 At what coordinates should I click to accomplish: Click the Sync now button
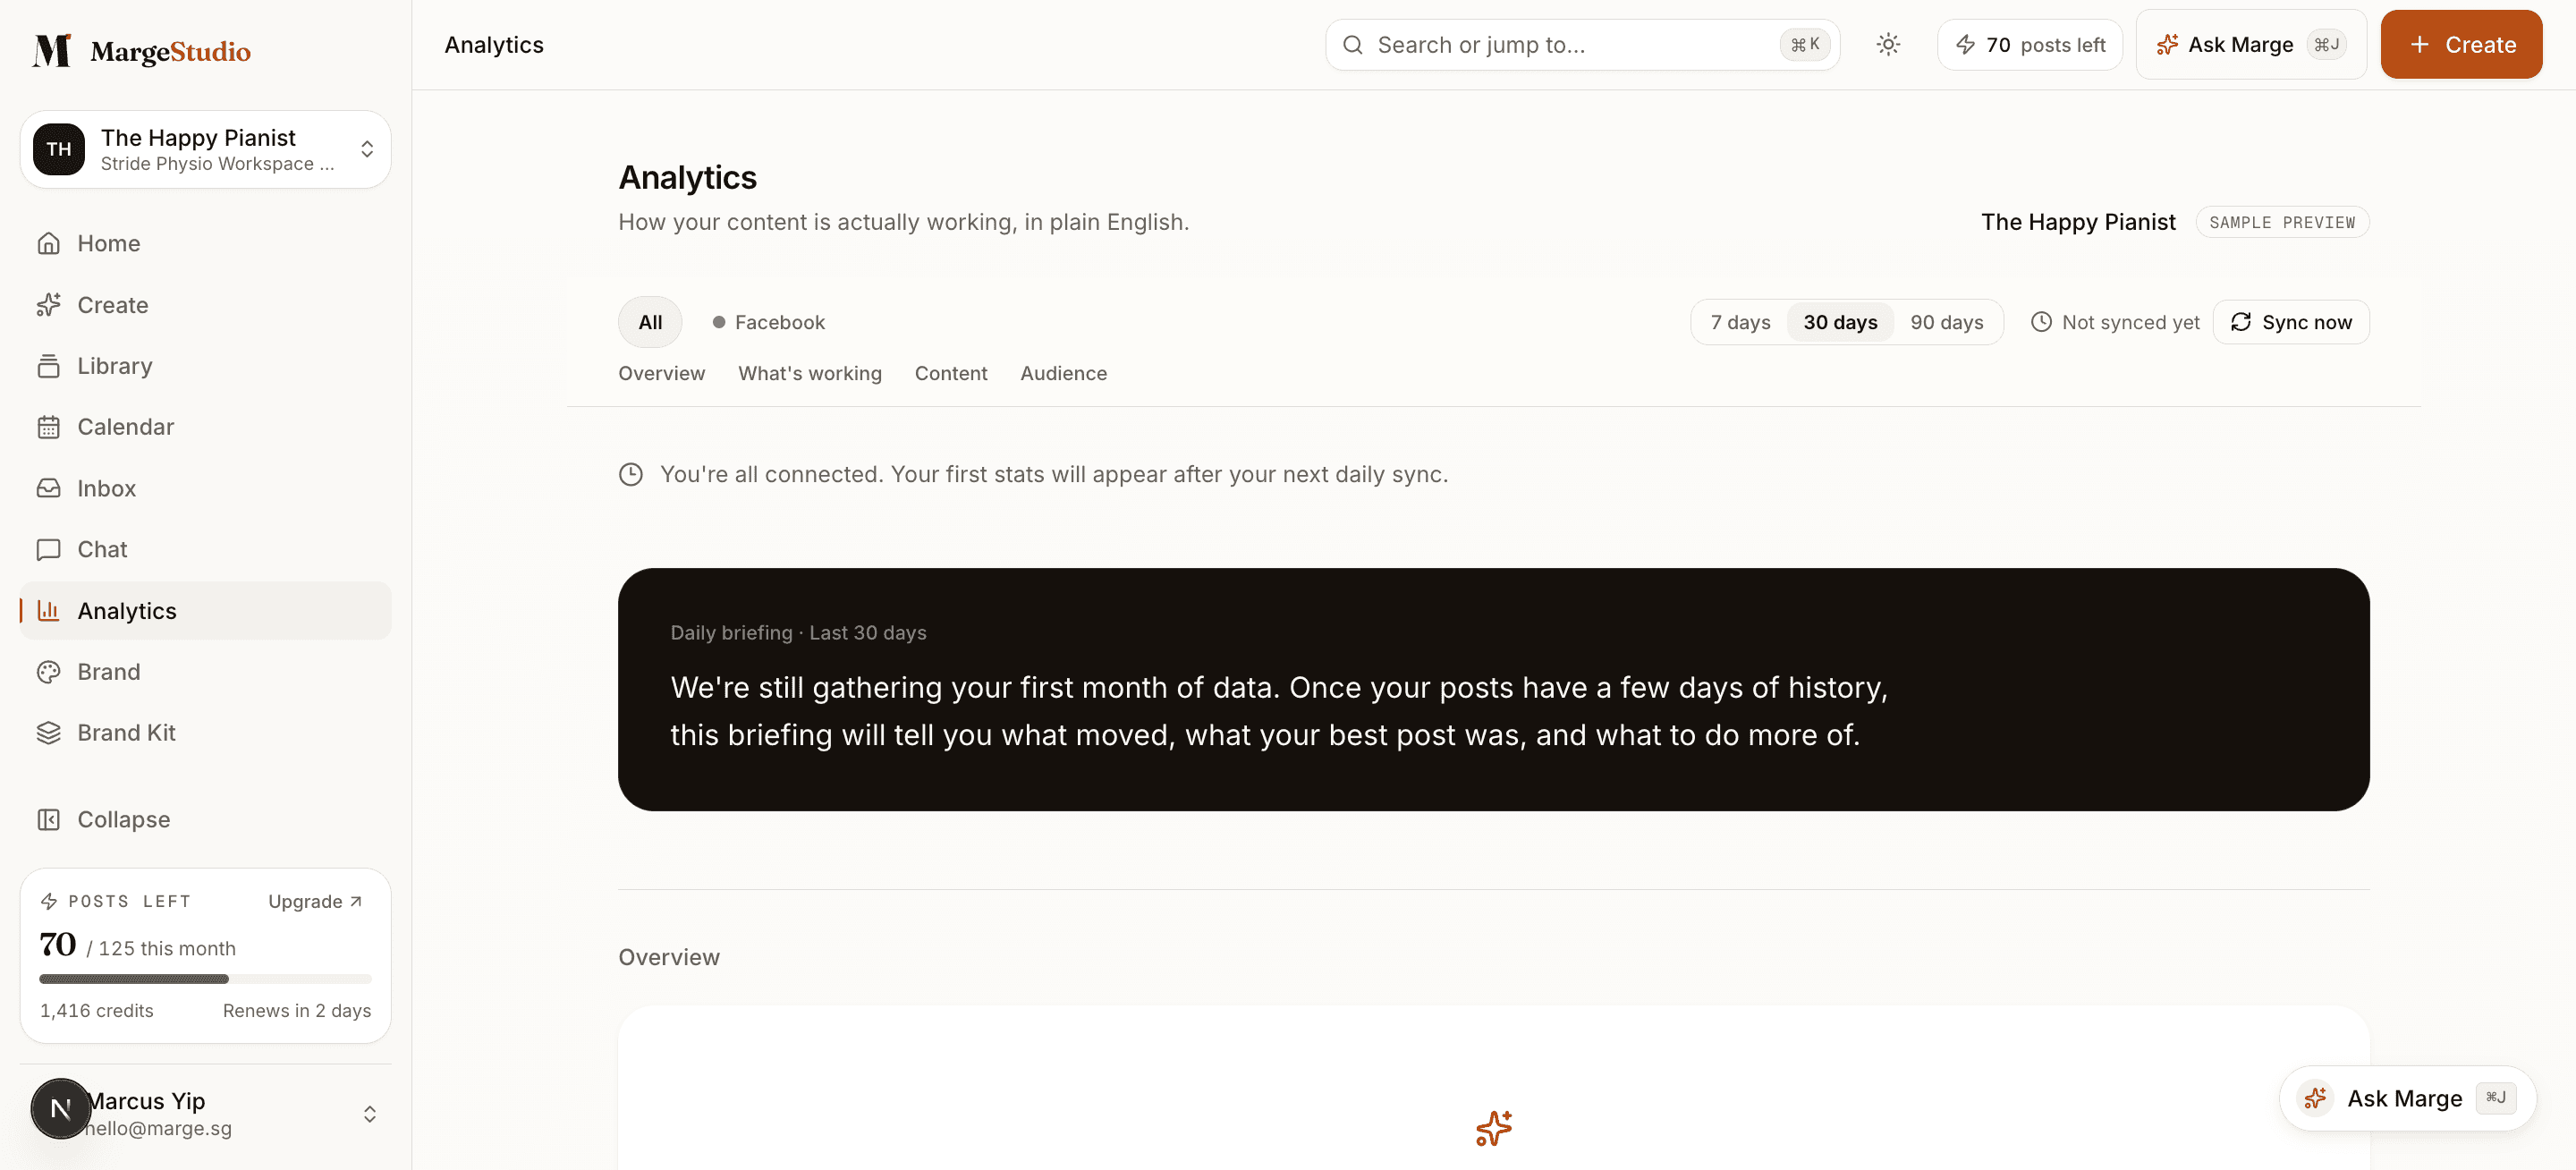2290,322
